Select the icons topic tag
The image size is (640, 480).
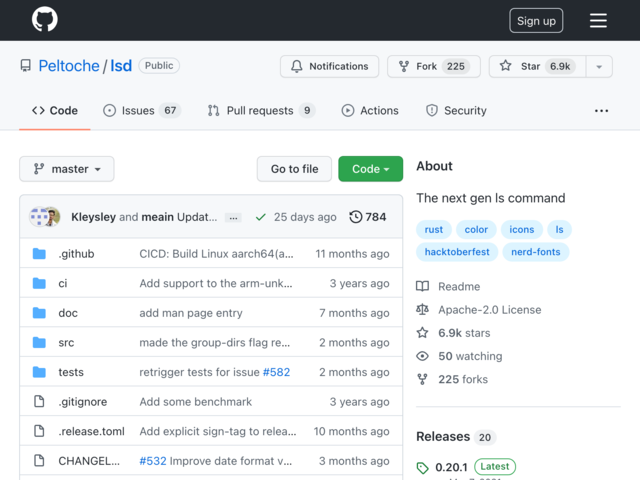(522, 229)
